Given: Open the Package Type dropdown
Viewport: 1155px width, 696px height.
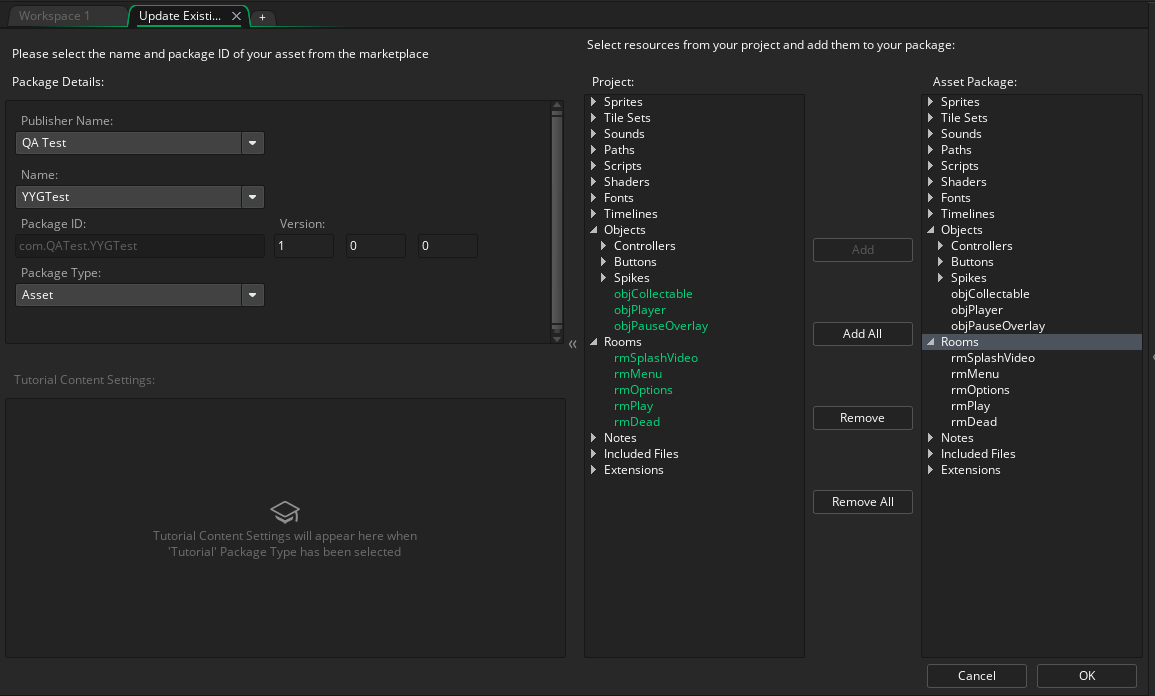Looking at the screenshot, I should (x=253, y=295).
